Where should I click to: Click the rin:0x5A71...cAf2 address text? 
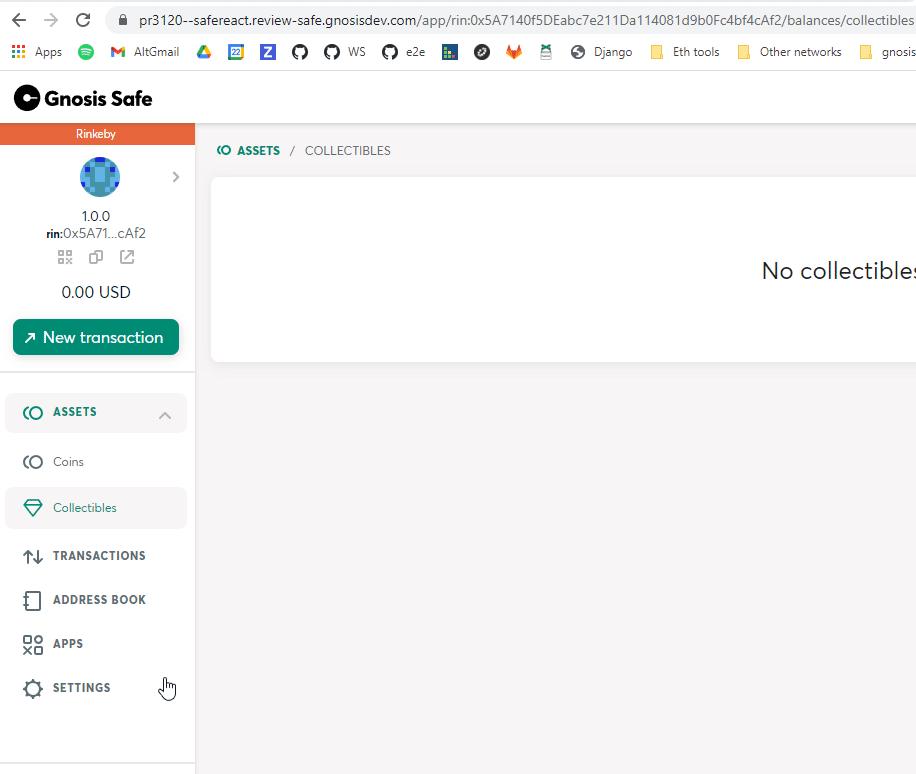tap(96, 234)
